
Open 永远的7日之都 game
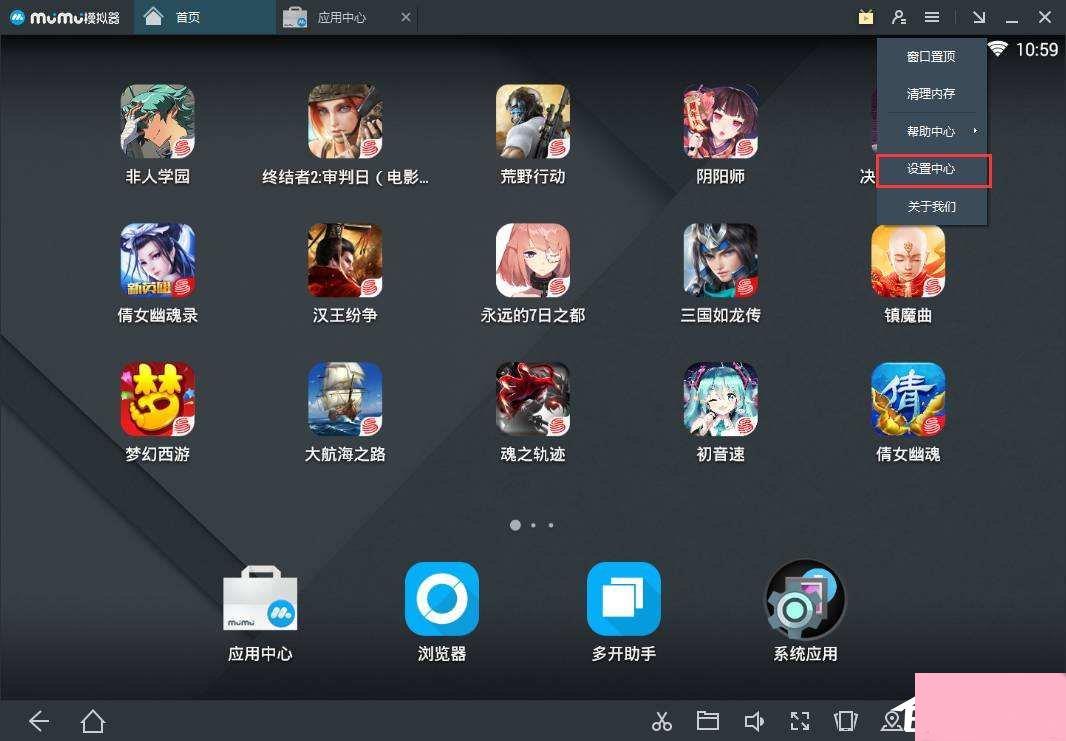(533, 260)
